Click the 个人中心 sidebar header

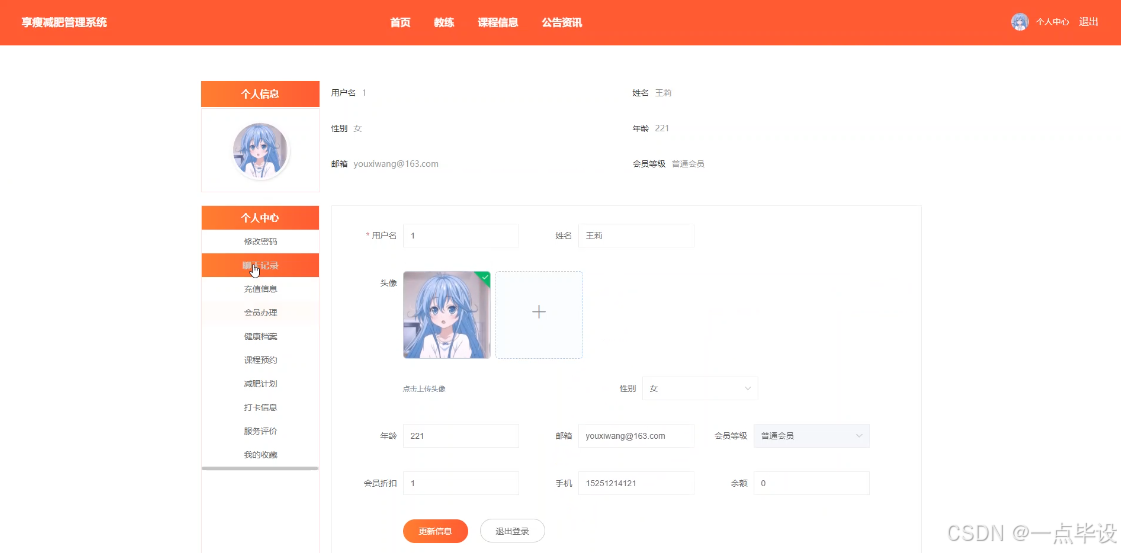(x=260, y=218)
